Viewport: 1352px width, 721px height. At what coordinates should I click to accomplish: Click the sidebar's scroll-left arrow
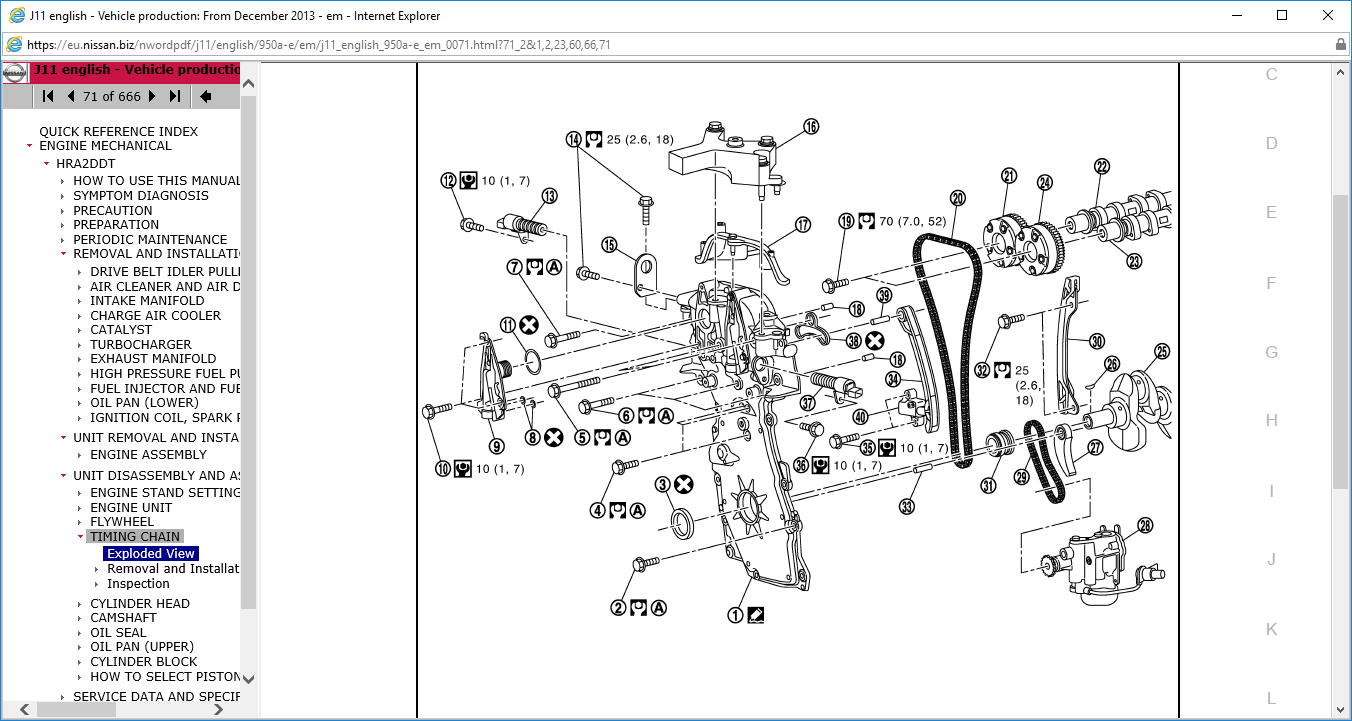[x=25, y=709]
